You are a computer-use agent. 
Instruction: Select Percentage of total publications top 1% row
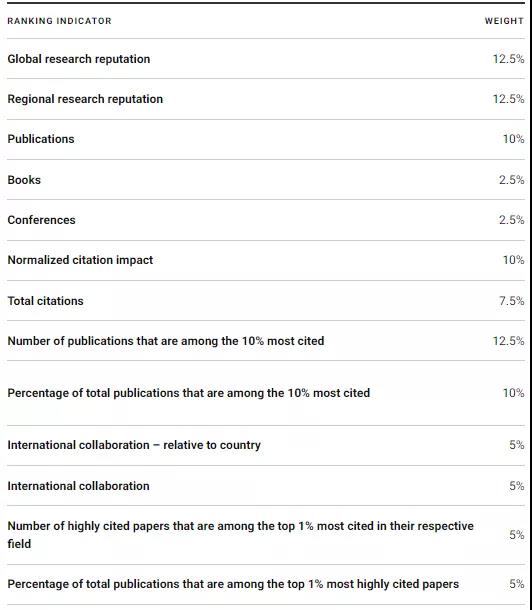[x=266, y=584]
